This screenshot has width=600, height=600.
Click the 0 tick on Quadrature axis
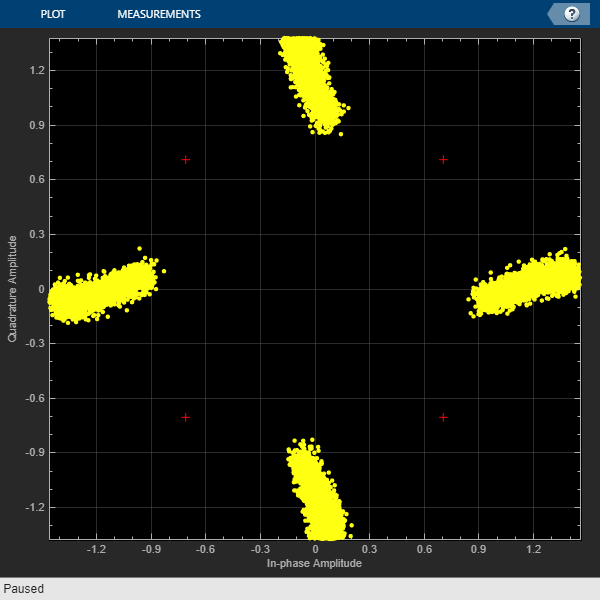40,289
